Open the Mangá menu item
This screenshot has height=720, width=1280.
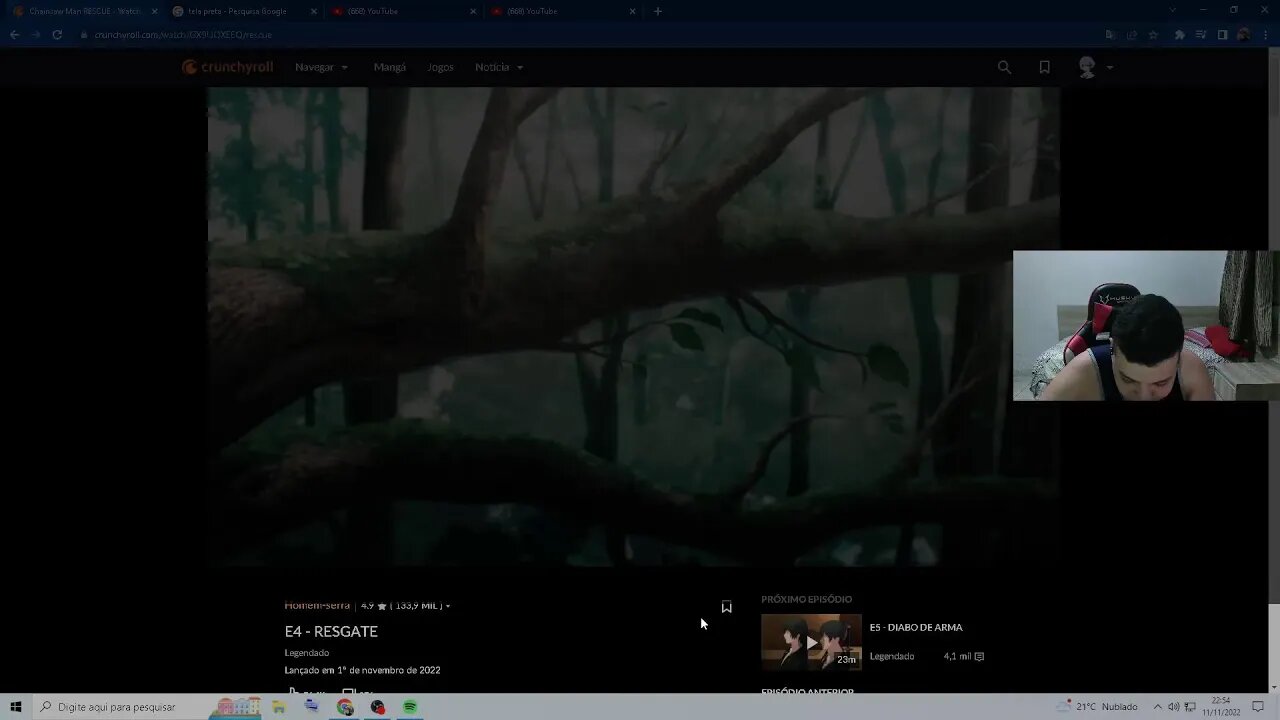coord(389,67)
